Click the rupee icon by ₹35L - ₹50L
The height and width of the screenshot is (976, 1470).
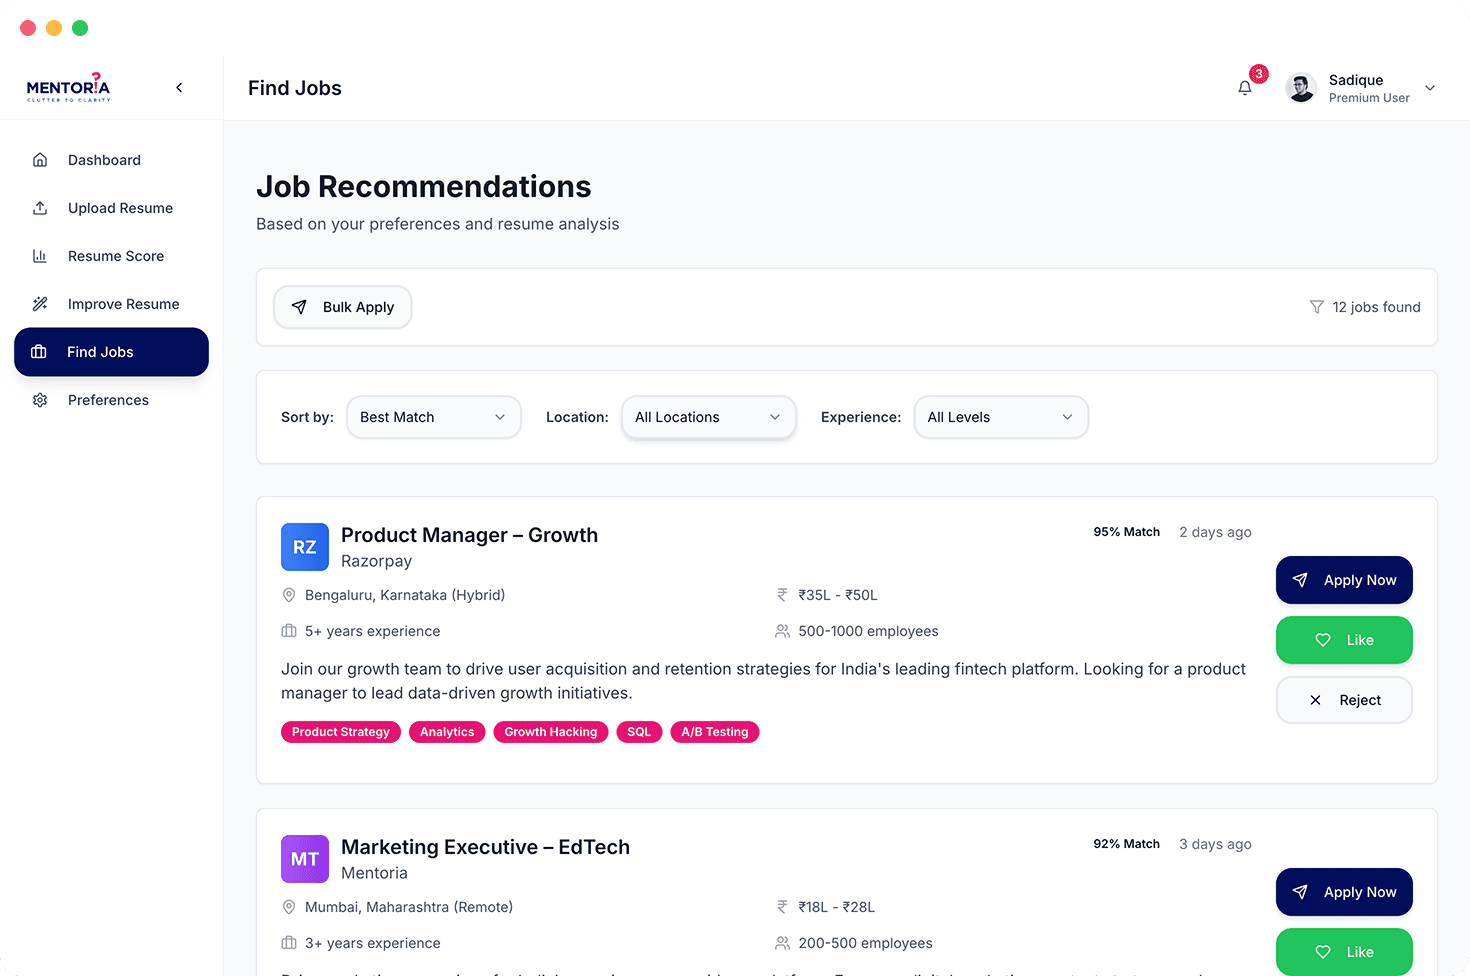click(x=782, y=595)
